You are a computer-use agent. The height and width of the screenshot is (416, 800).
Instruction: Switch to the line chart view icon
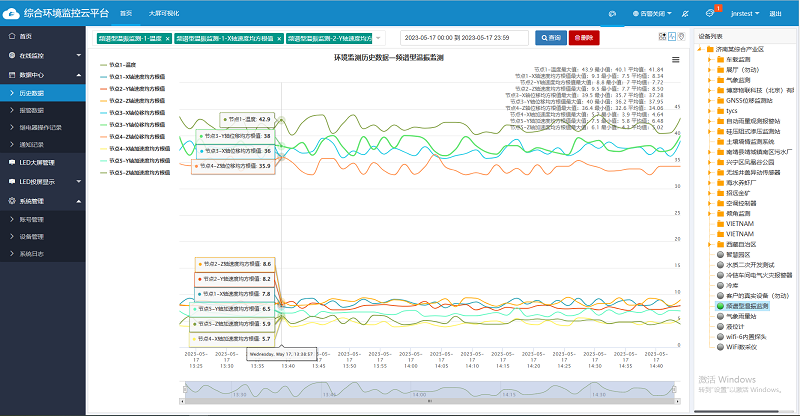(x=672, y=37)
